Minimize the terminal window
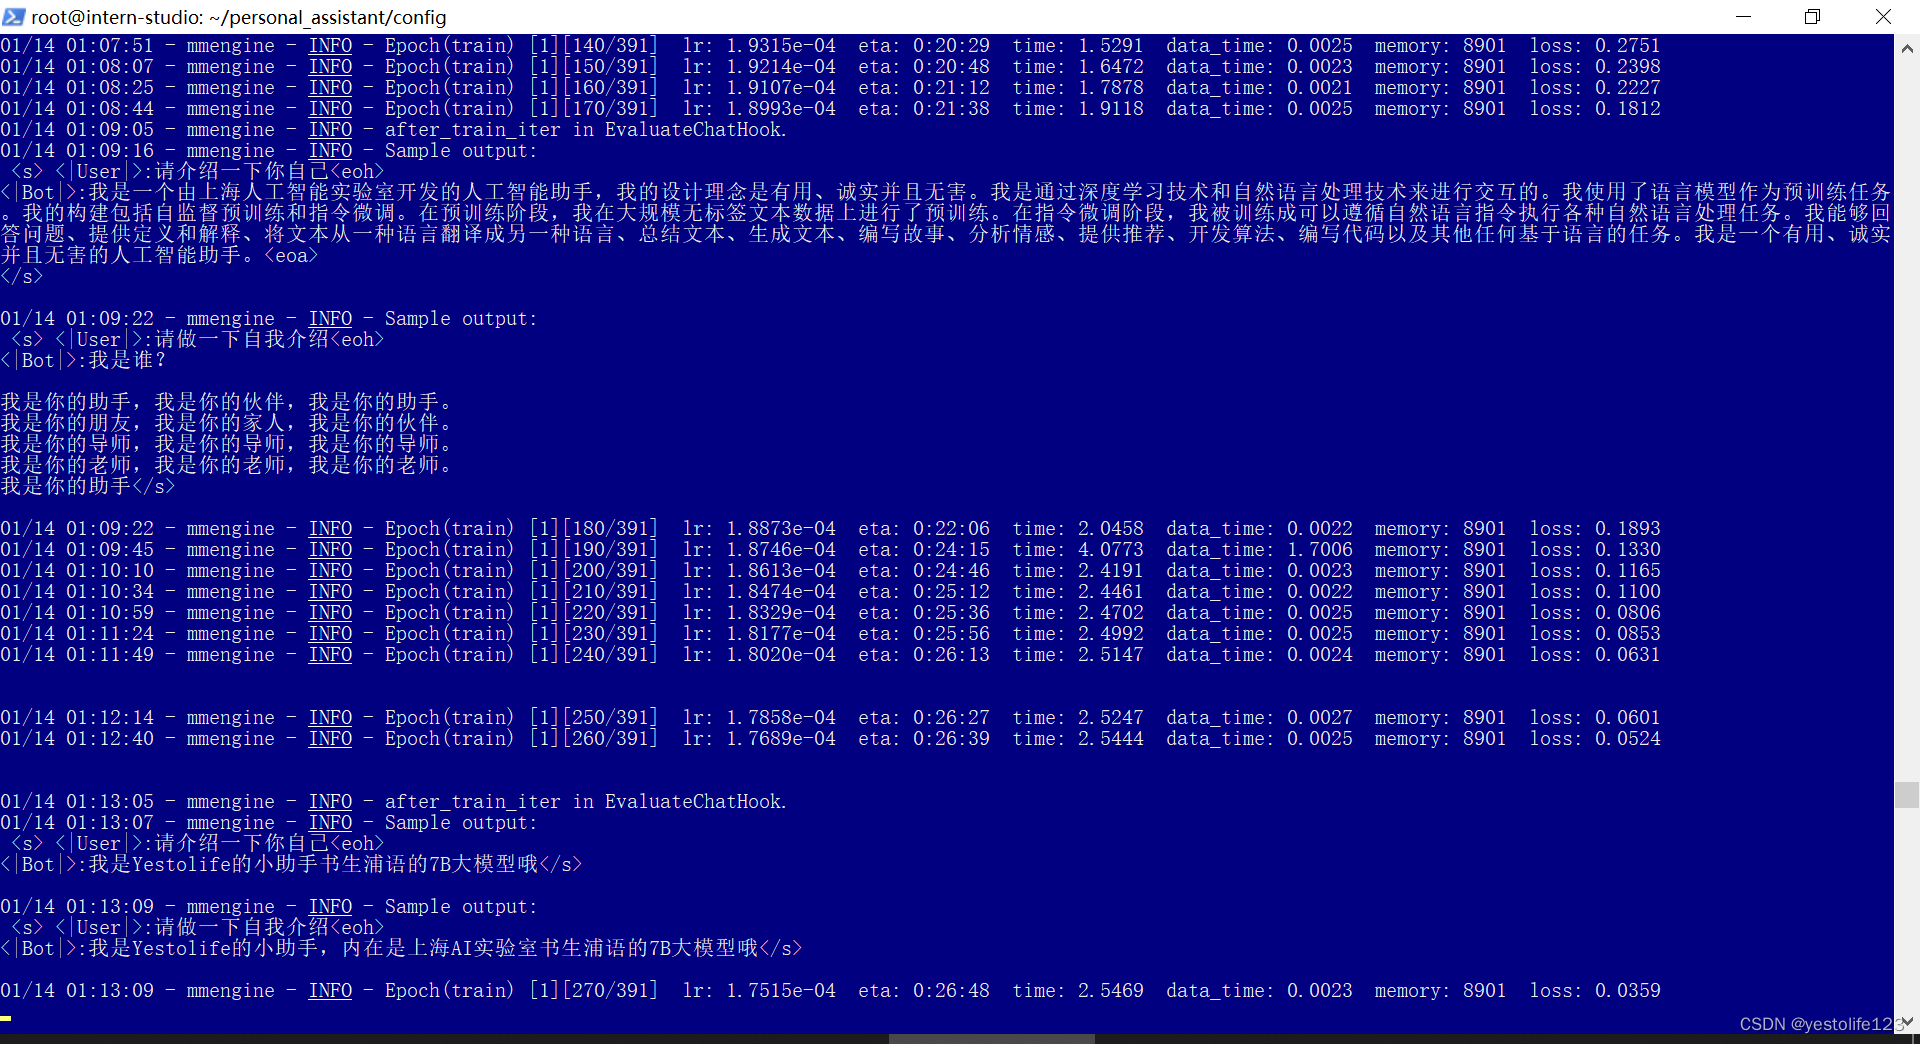Image resolution: width=1920 pixels, height=1044 pixels. (1743, 17)
